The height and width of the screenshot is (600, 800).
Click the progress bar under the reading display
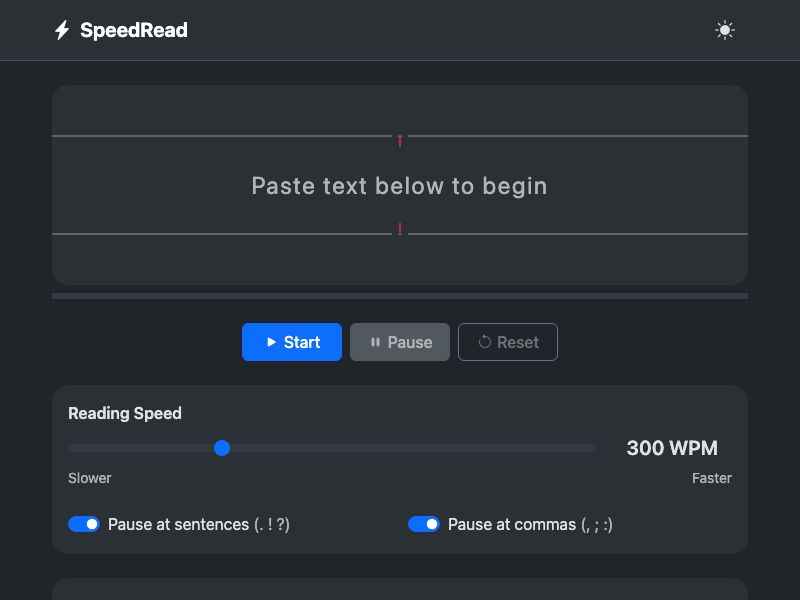click(399, 295)
